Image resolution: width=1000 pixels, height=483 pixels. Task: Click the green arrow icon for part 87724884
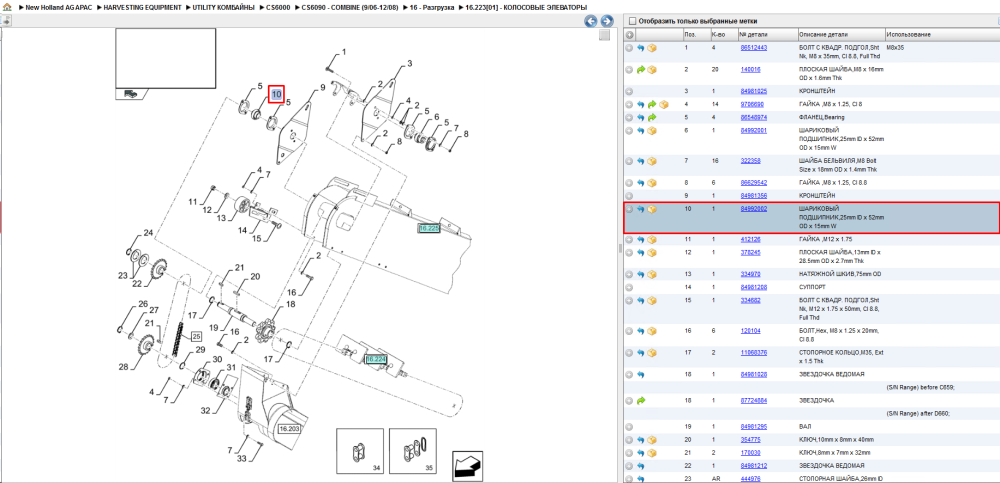pyautogui.click(x=641, y=401)
